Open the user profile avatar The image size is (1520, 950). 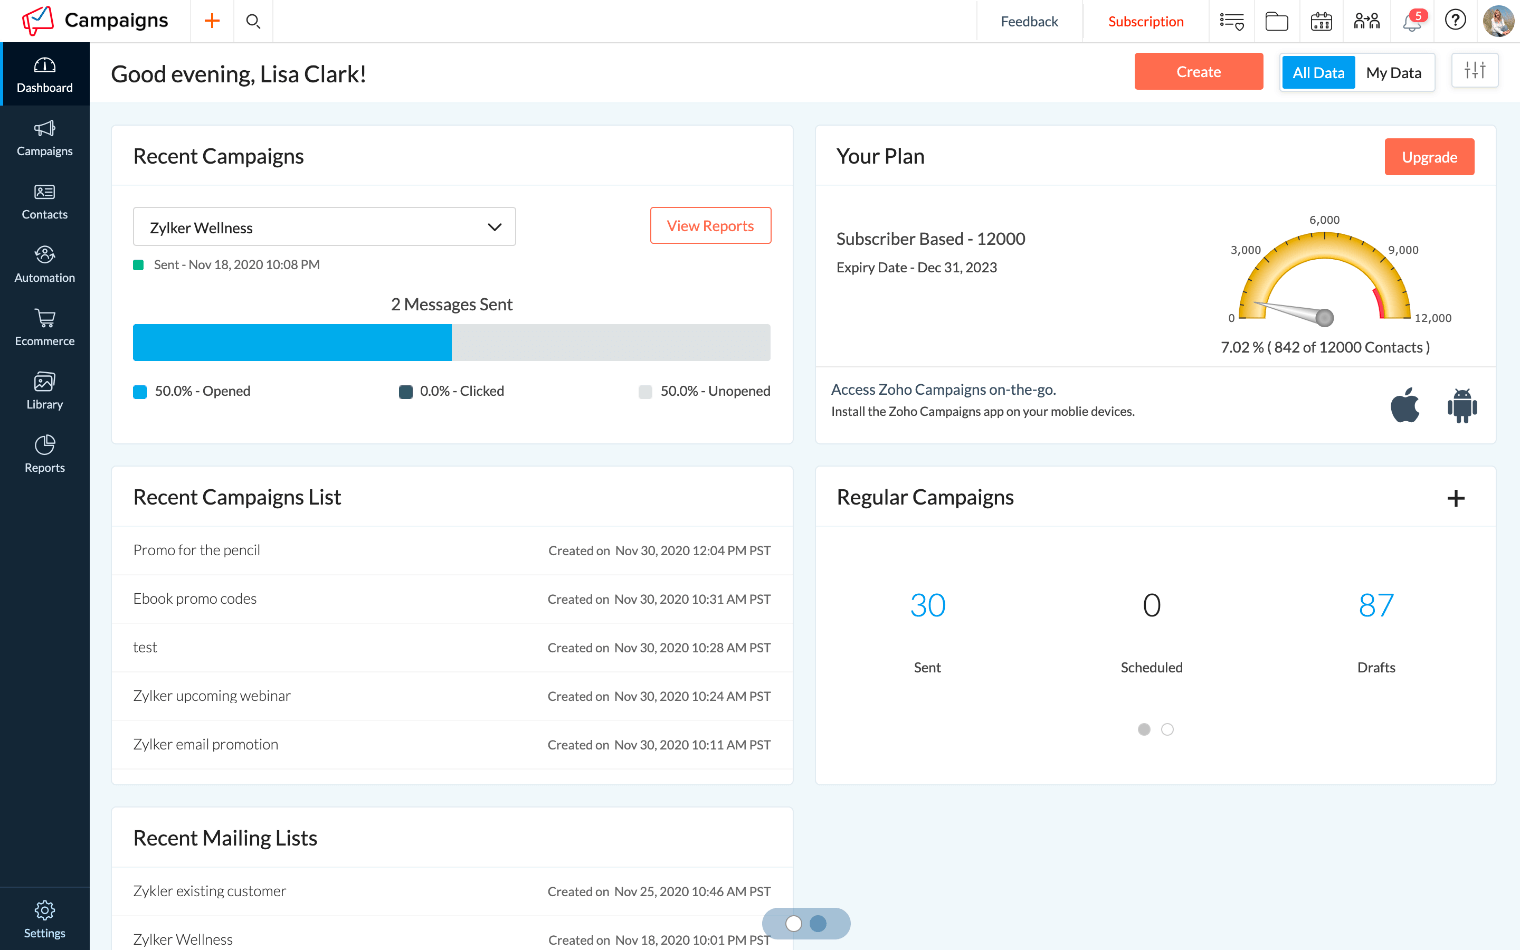point(1498,21)
